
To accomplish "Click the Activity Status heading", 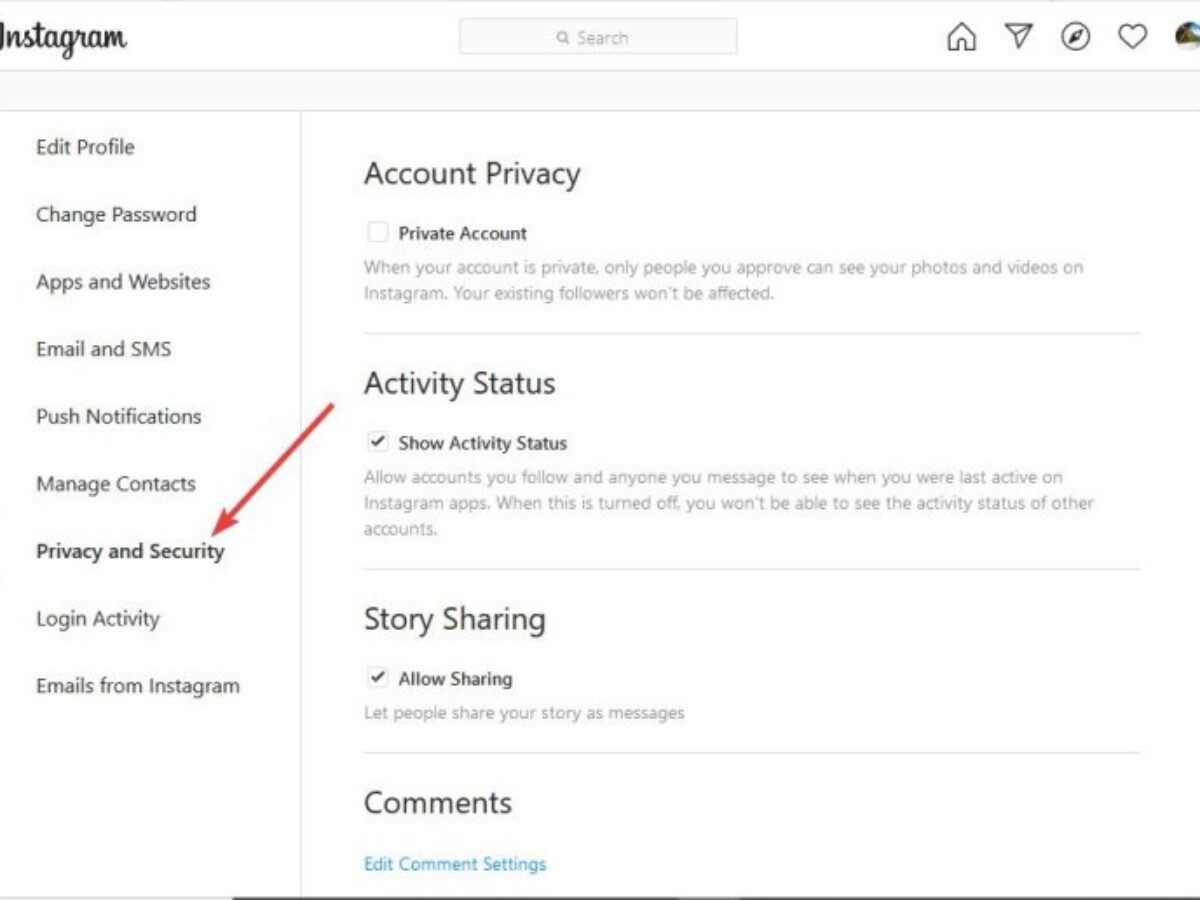I will point(459,384).
